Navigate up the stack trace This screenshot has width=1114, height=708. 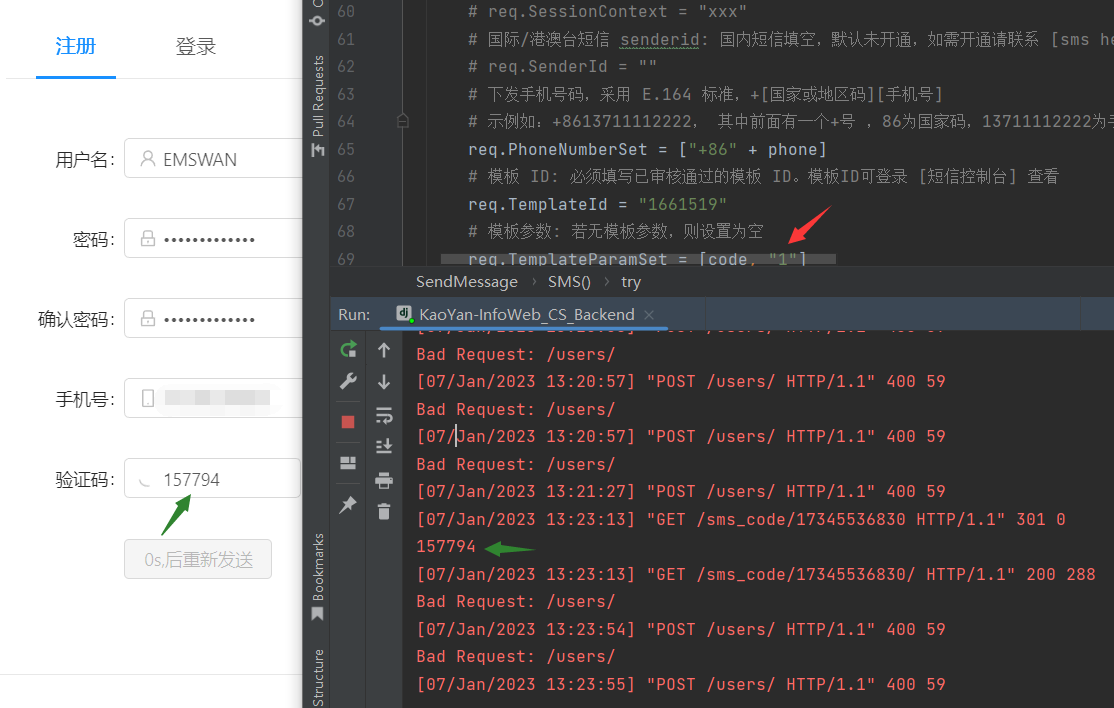click(x=384, y=350)
